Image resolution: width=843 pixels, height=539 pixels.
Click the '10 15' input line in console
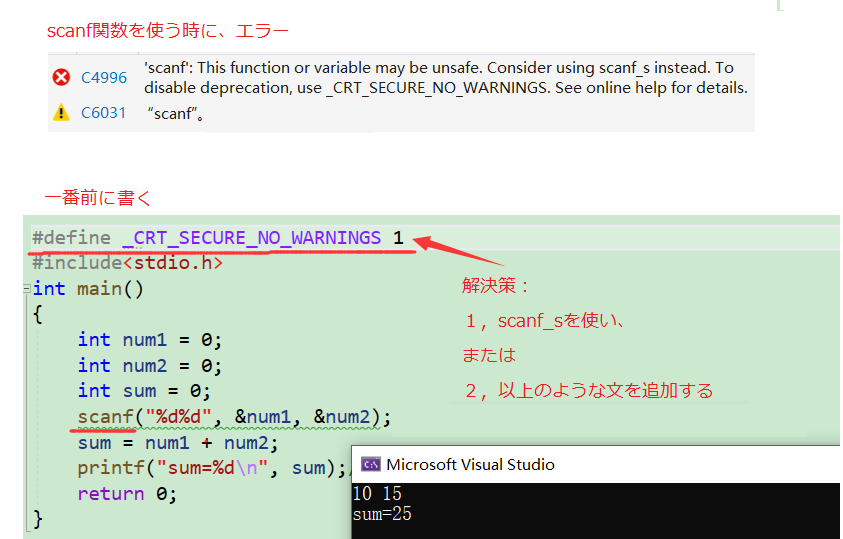(379, 495)
